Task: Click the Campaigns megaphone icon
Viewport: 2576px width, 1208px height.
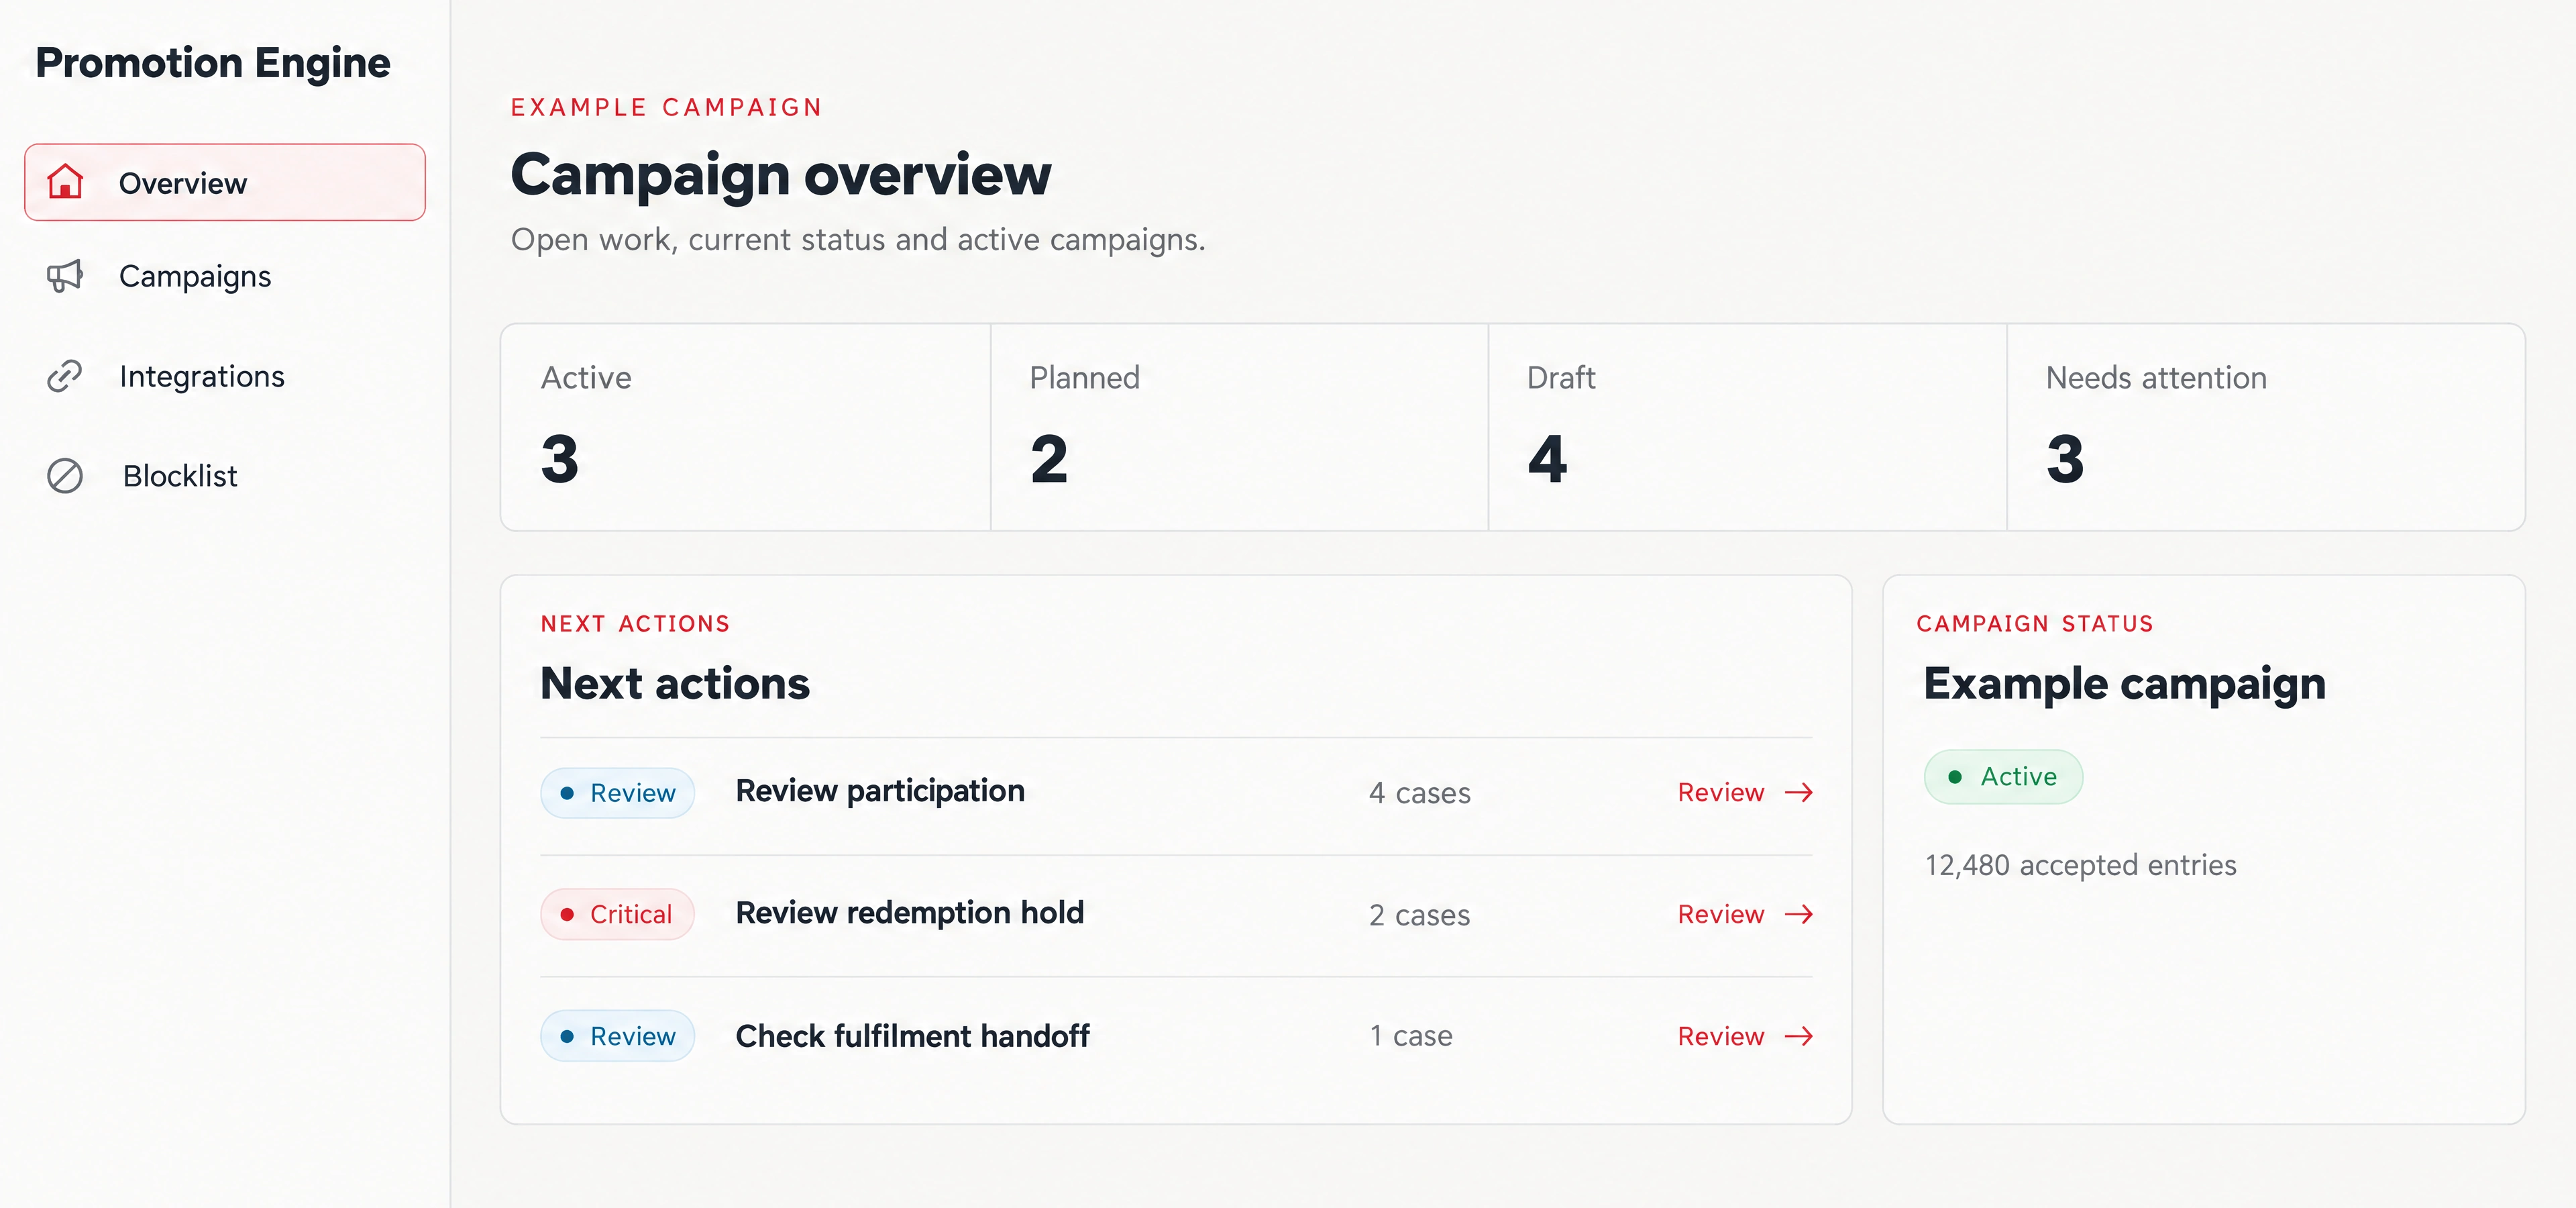Action: coord(65,276)
